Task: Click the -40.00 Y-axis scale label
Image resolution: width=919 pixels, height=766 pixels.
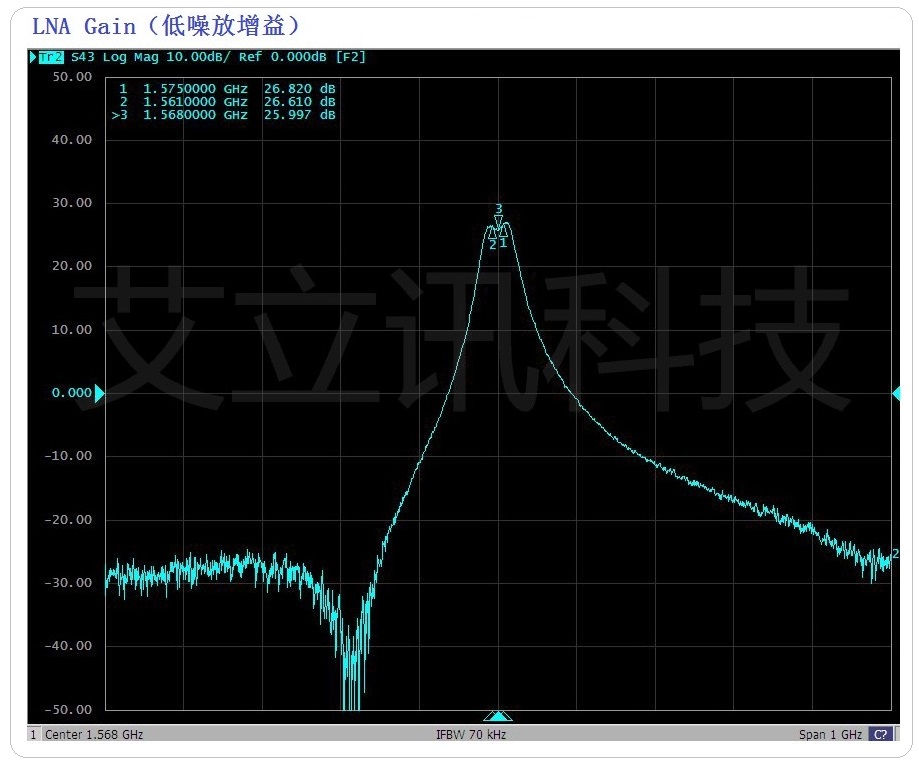Action: 69,646
